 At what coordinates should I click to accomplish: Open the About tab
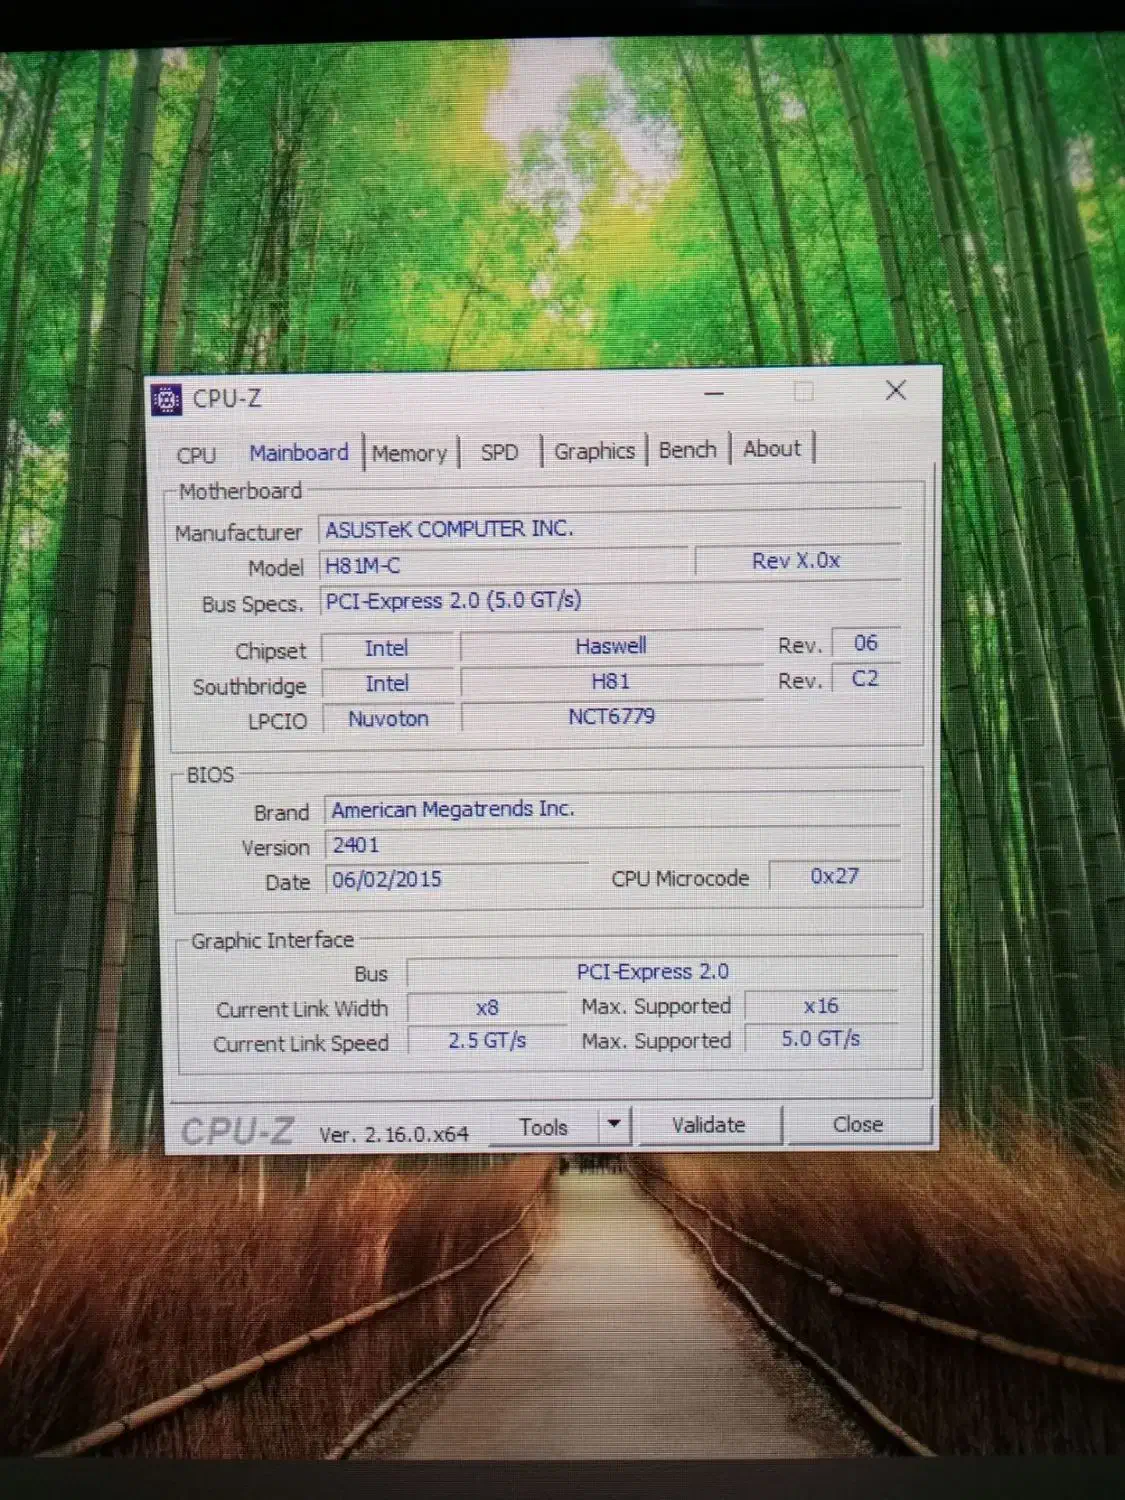click(772, 449)
